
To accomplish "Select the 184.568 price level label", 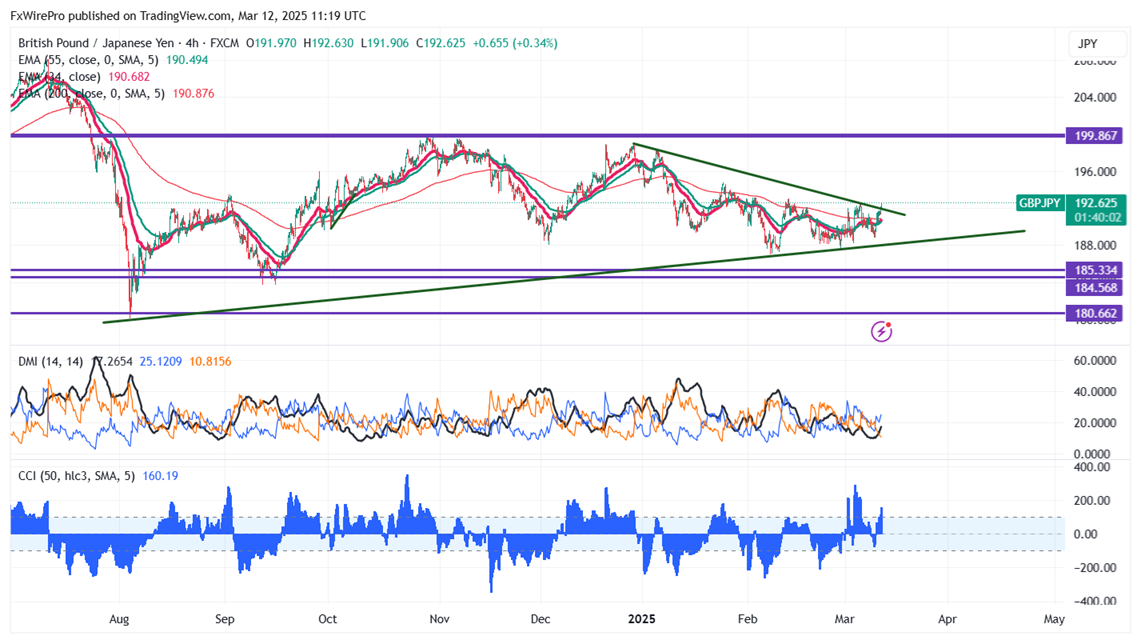I will click(x=1096, y=288).
